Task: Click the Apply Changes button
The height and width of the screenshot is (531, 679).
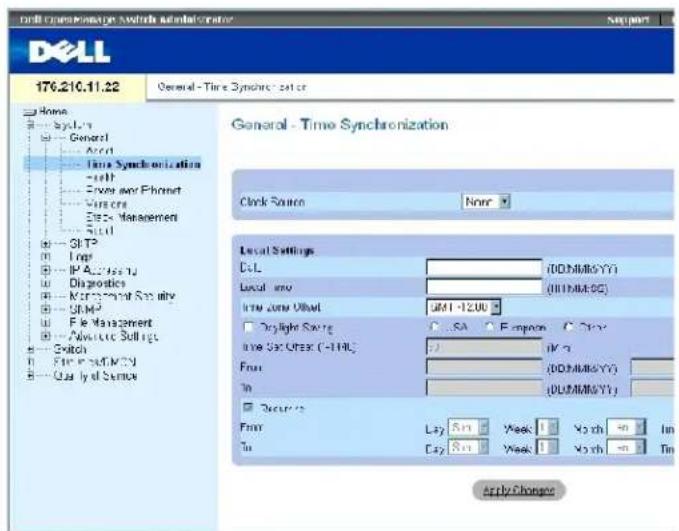Action: [x=519, y=490]
